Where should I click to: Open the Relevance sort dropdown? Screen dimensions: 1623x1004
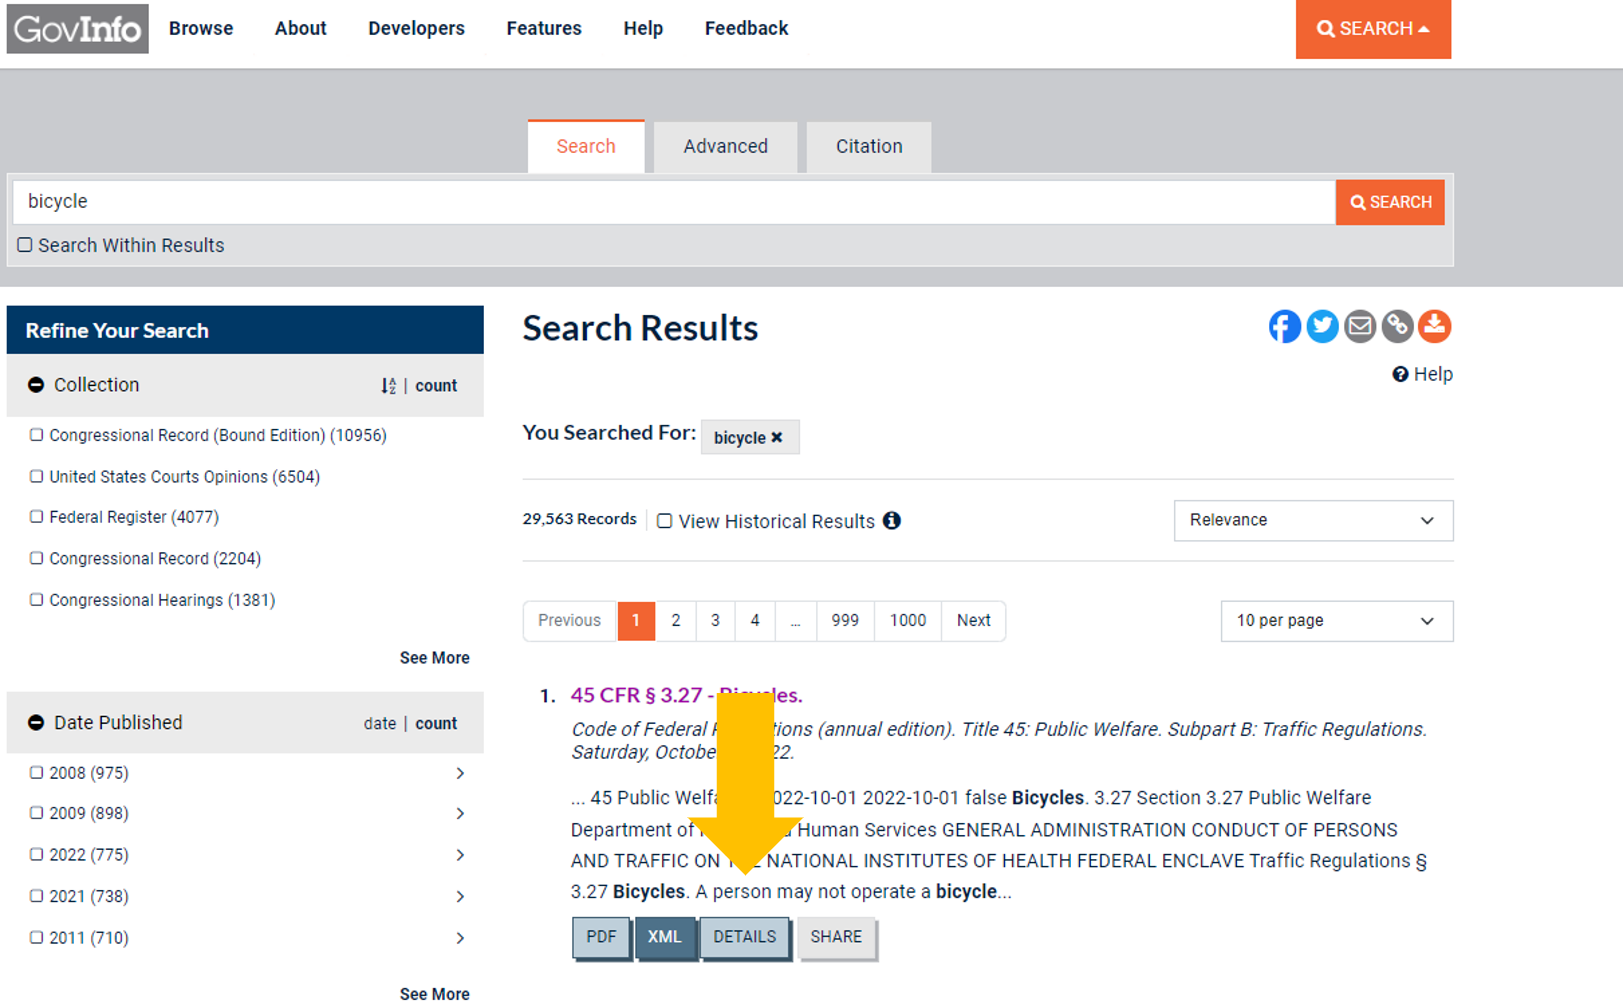[1313, 520]
